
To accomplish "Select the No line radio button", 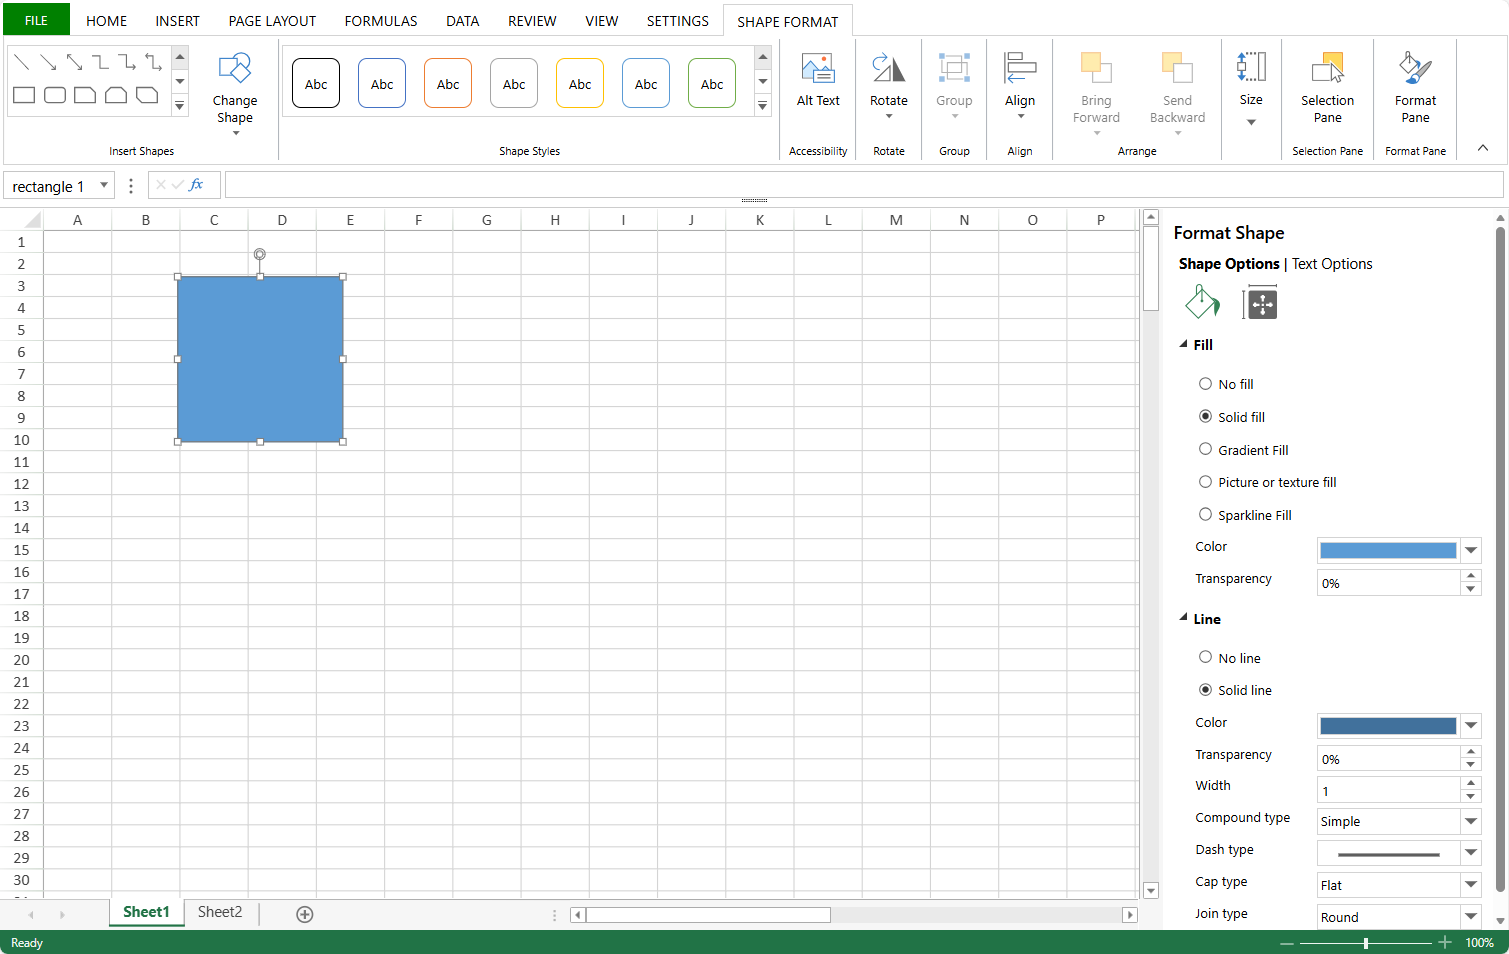I will click(x=1205, y=658).
